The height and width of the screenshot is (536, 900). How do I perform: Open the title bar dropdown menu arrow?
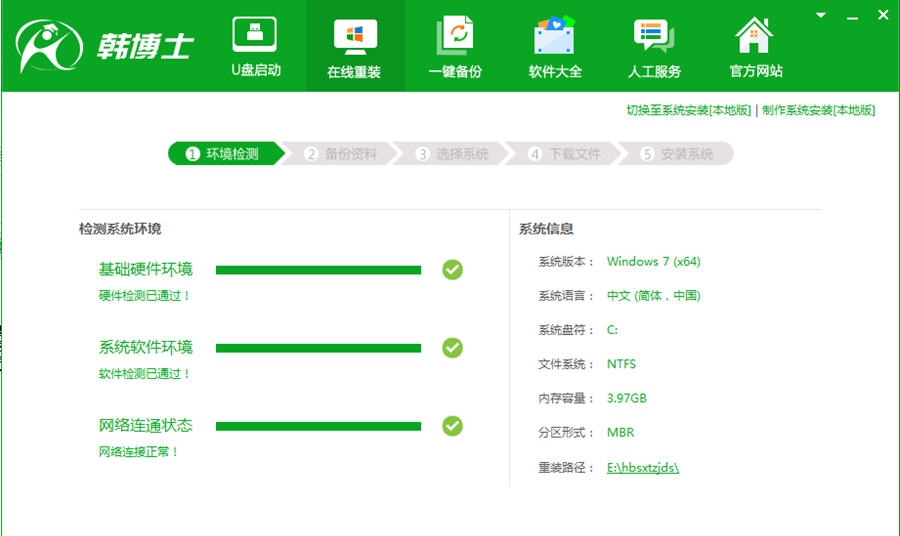pos(821,15)
